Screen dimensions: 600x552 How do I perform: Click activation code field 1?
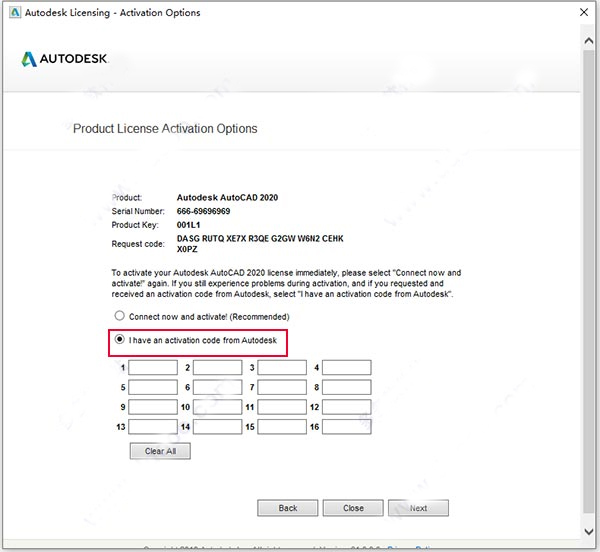(x=153, y=367)
